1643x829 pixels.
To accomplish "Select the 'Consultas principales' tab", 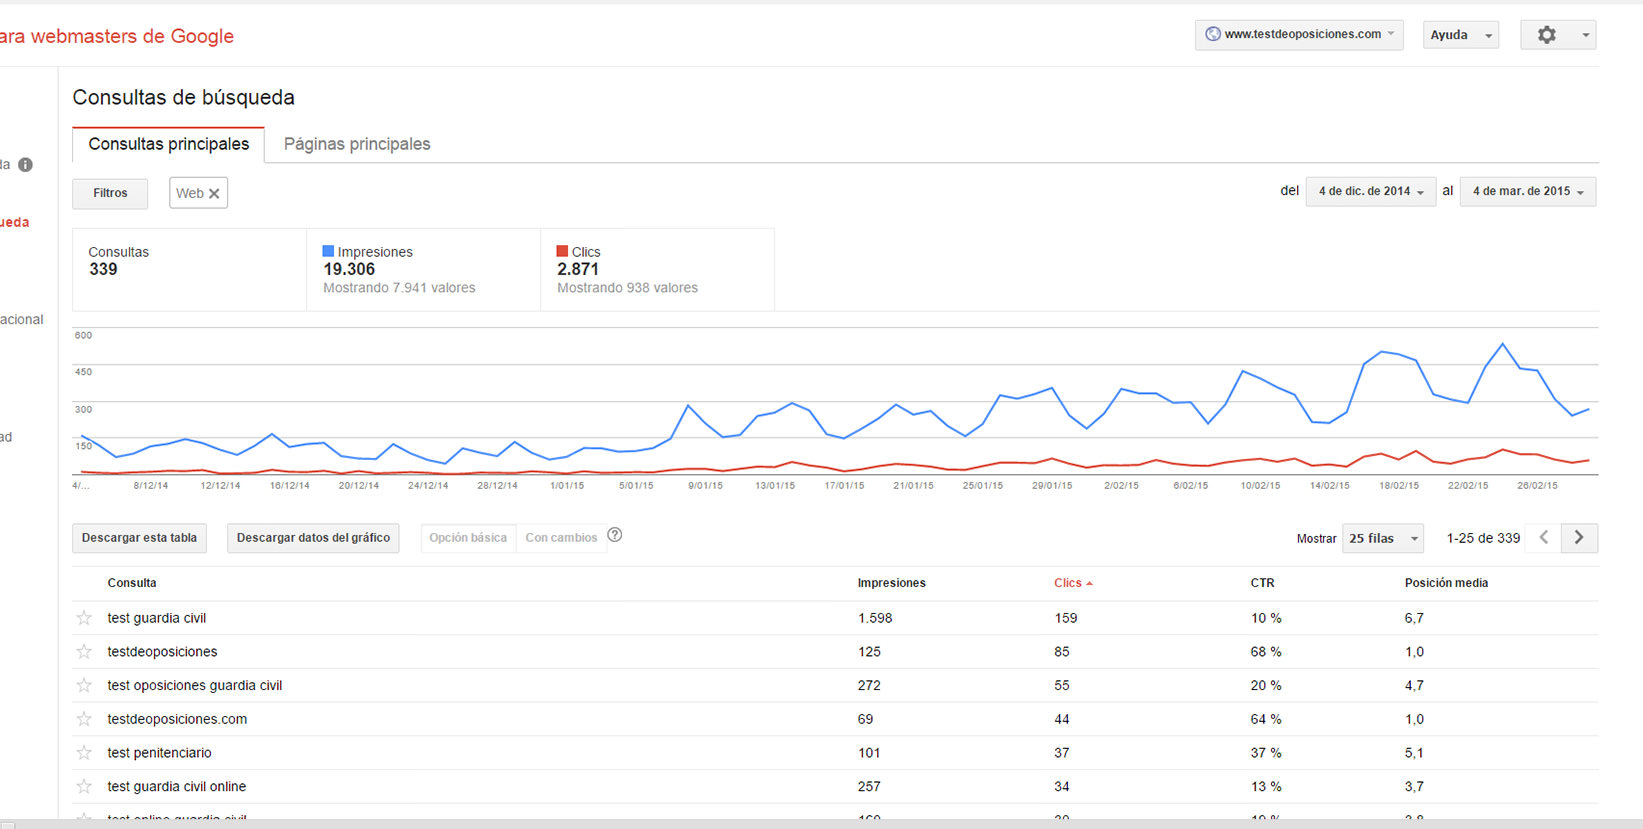I will (169, 144).
